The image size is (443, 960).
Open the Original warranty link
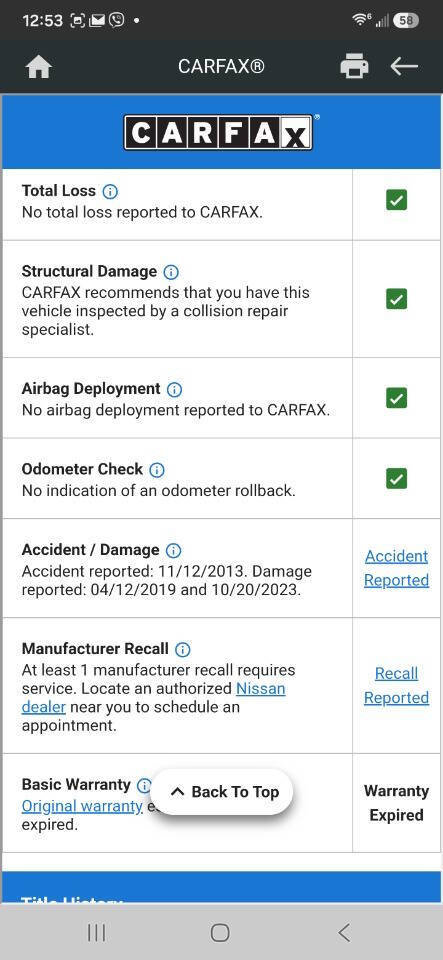(x=82, y=806)
